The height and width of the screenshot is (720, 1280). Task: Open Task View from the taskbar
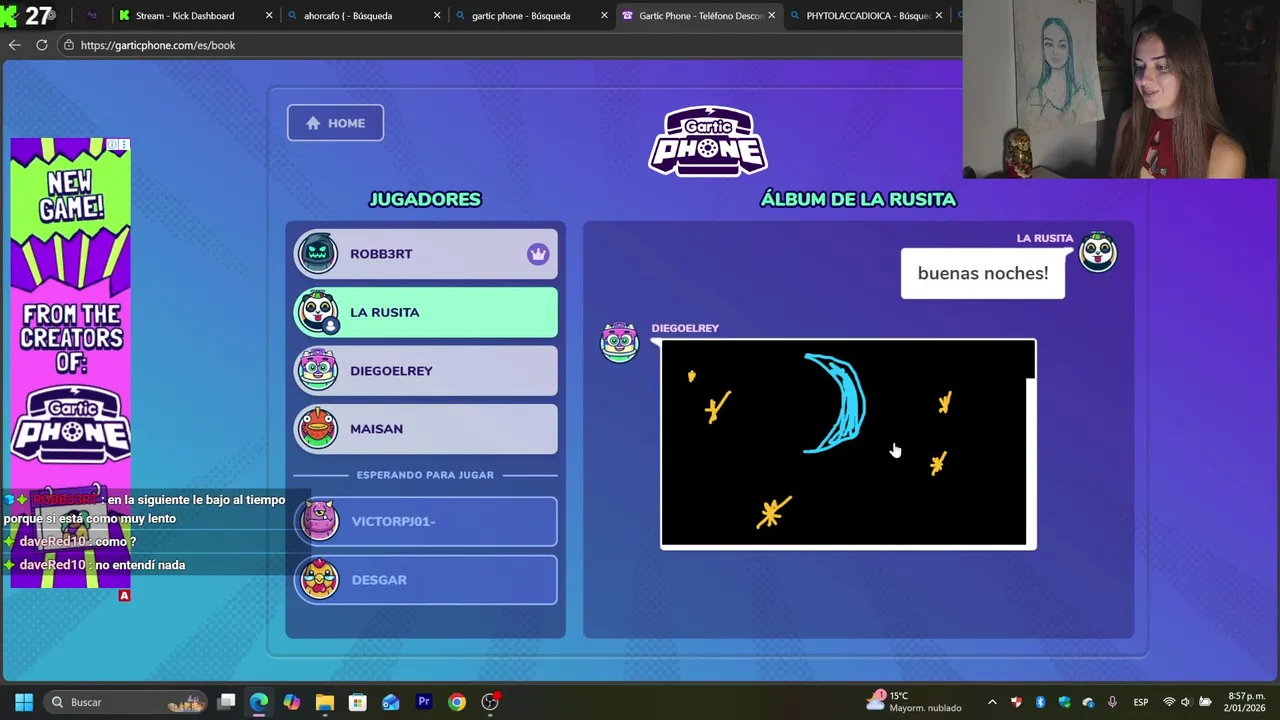(x=227, y=702)
